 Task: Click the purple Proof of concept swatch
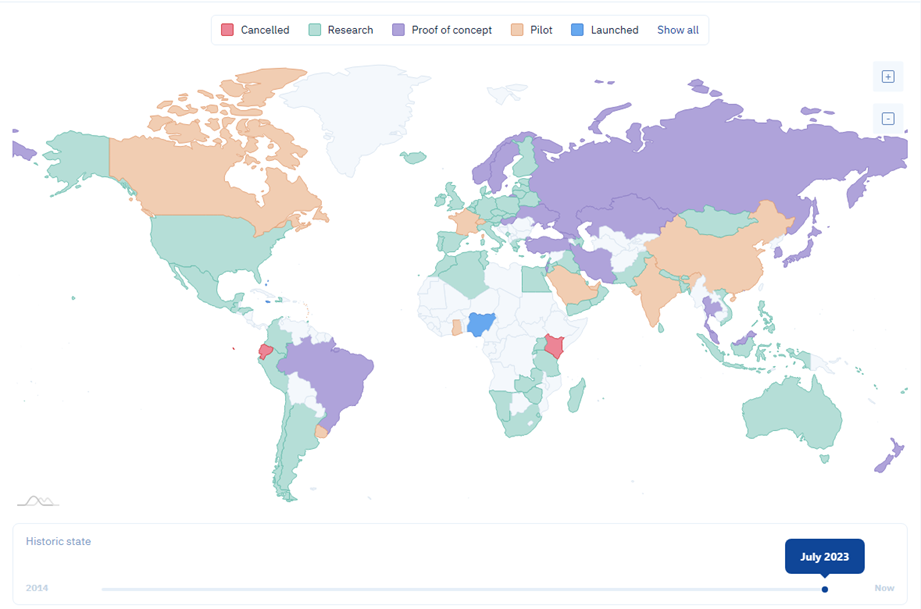point(398,30)
